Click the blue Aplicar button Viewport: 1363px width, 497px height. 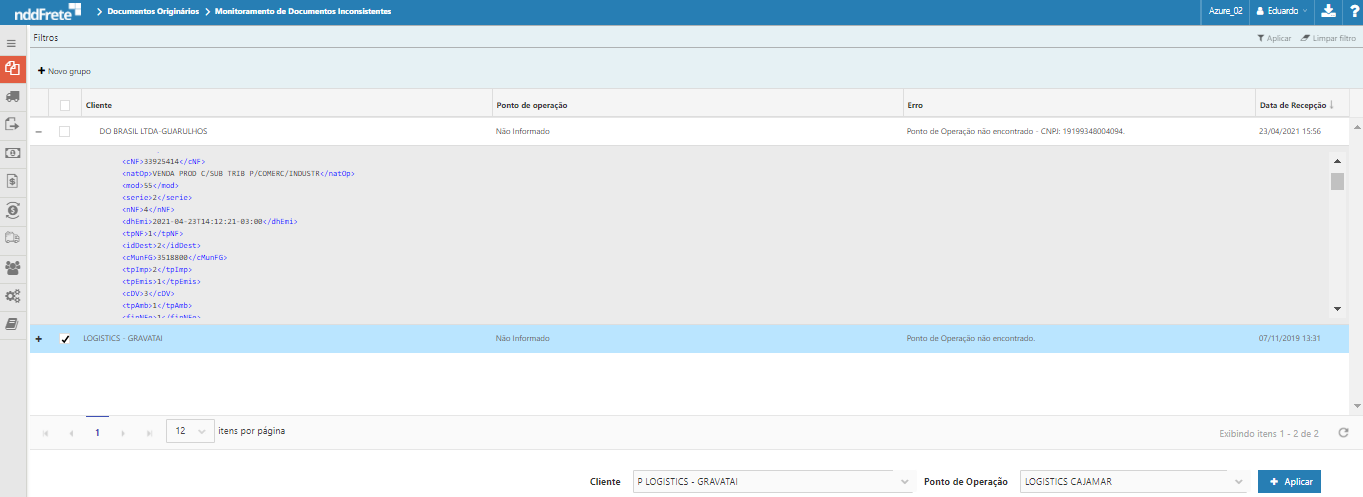(1289, 482)
